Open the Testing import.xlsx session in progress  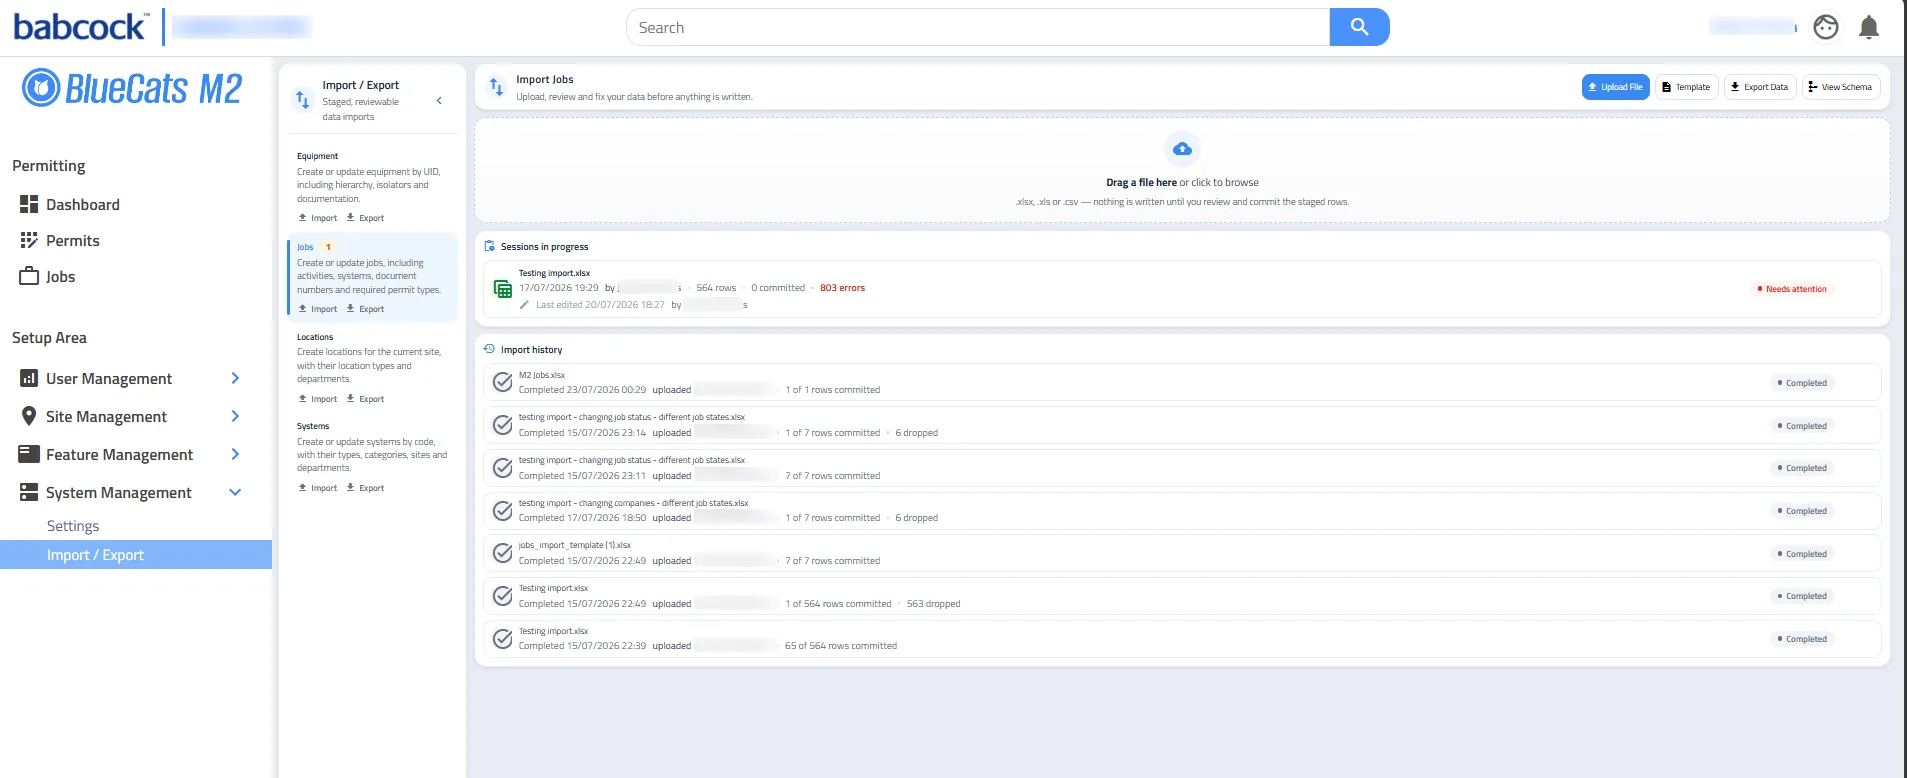click(1182, 289)
